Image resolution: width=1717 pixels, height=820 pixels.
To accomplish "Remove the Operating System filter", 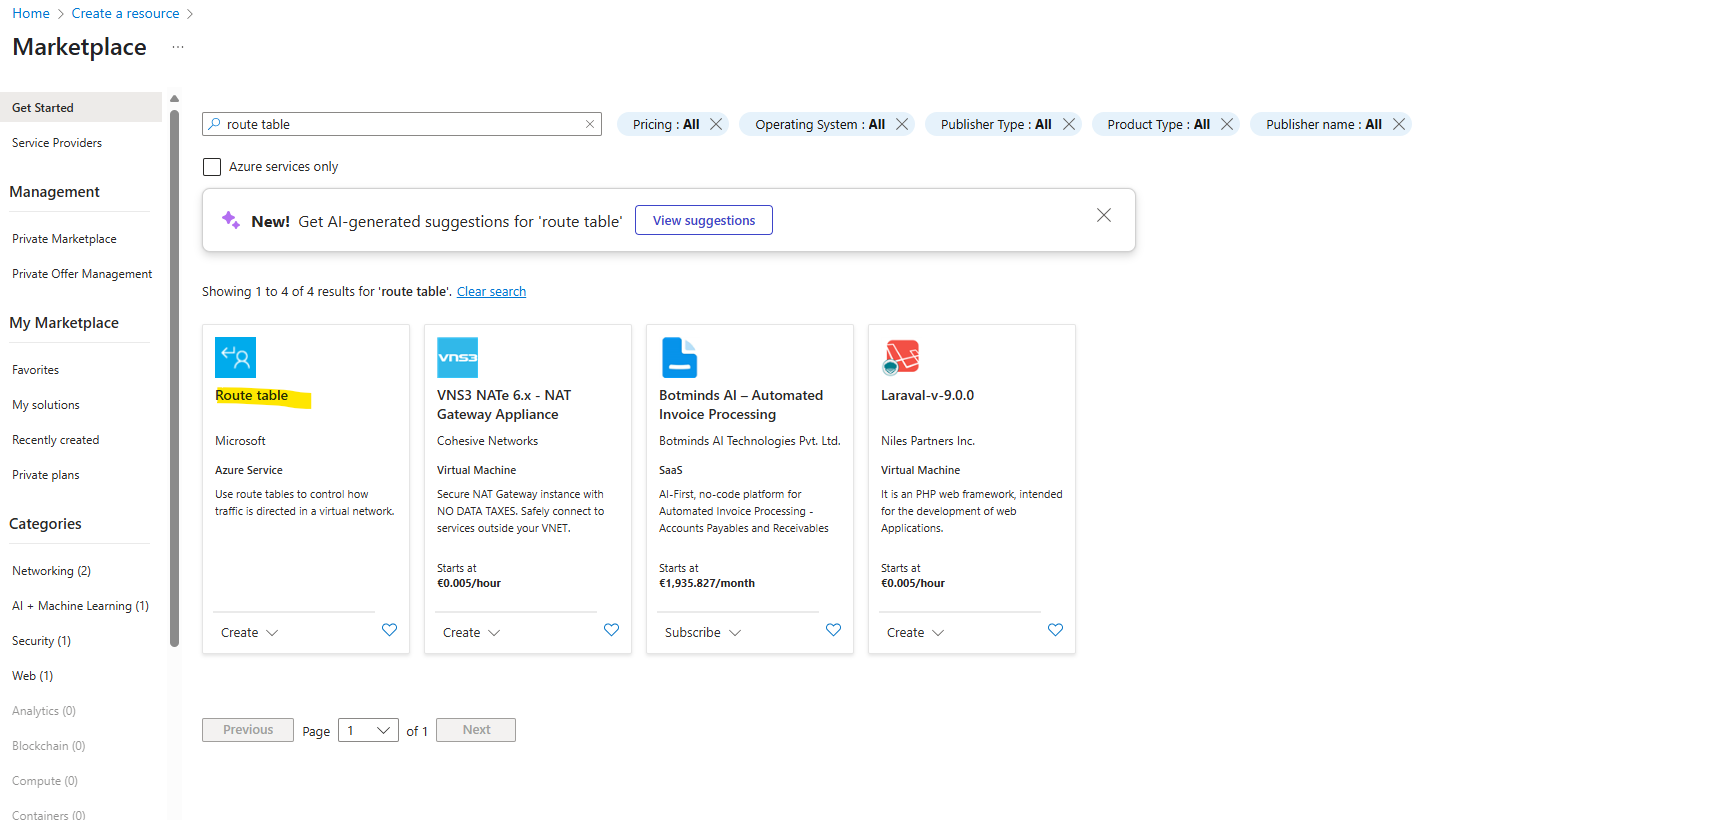I will point(902,124).
